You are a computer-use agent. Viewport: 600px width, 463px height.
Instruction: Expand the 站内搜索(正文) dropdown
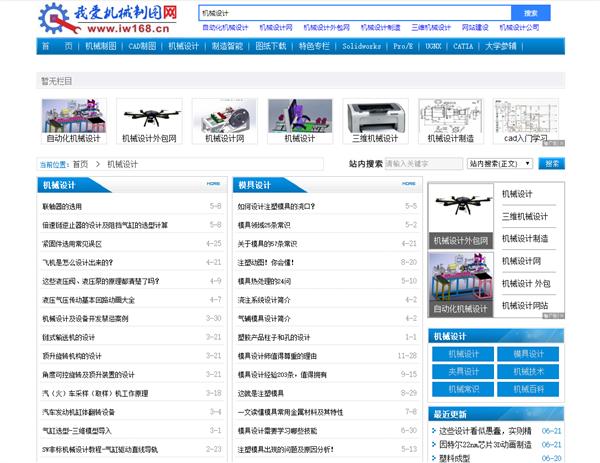point(500,164)
